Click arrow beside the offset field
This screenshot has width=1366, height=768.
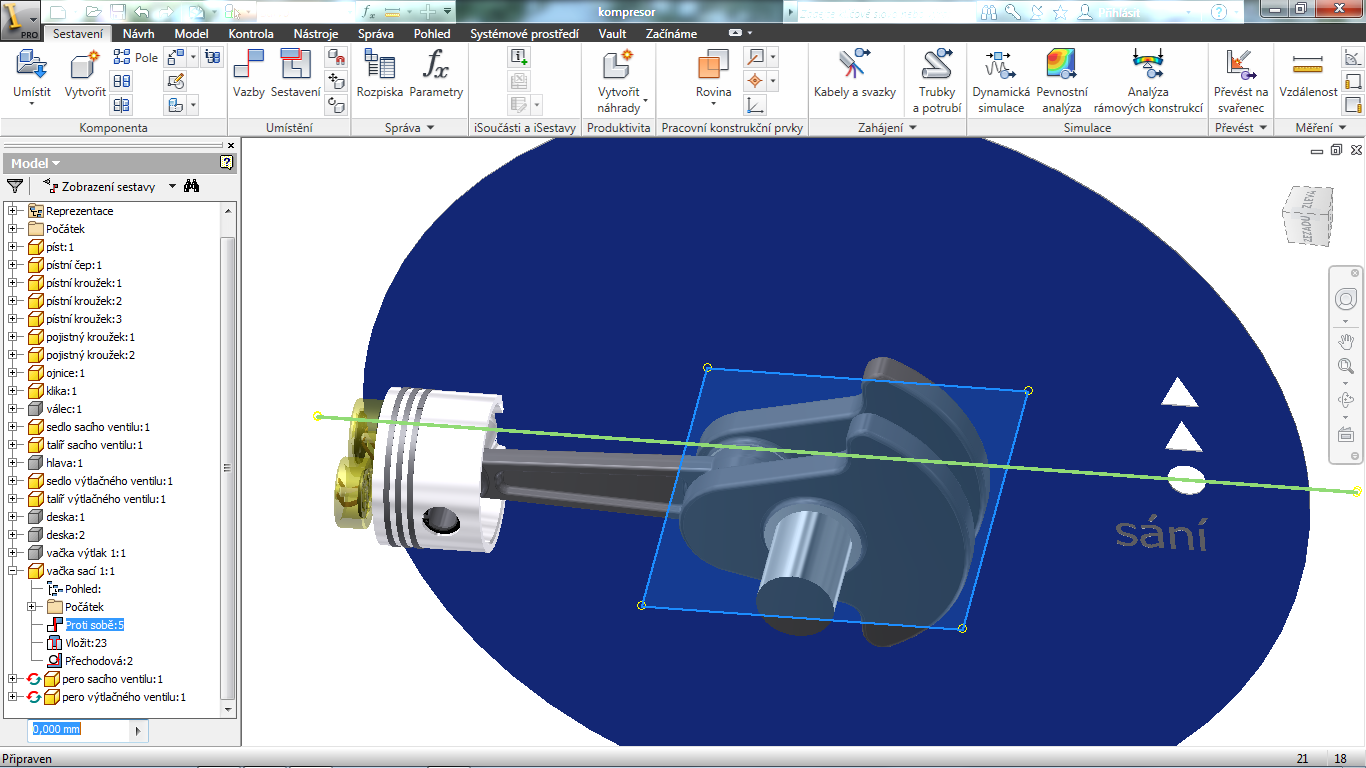tap(140, 730)
